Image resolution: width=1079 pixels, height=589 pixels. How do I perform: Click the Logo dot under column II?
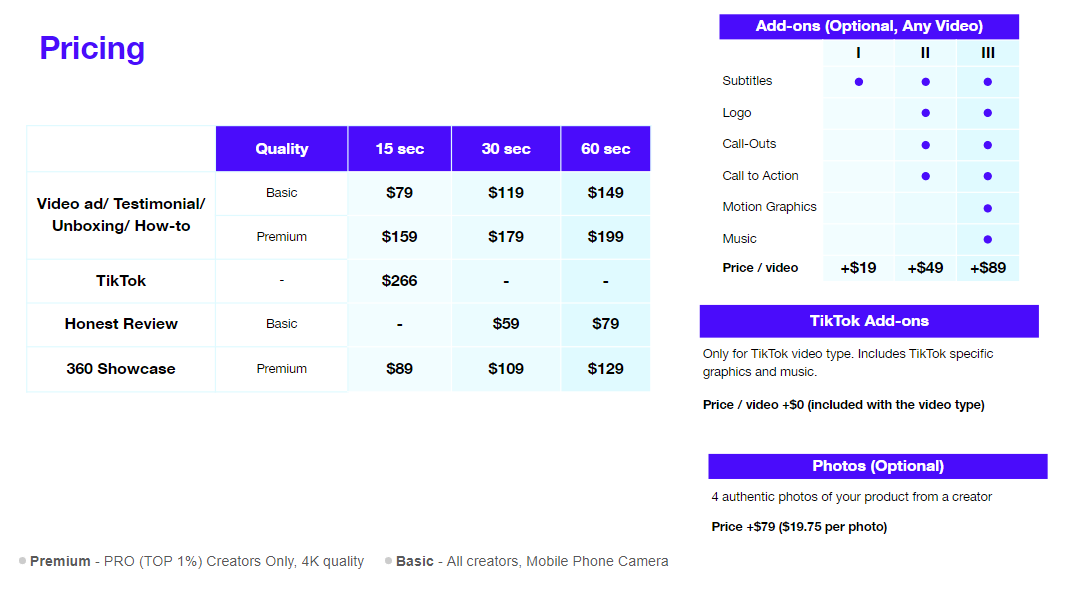pos(926,113)
